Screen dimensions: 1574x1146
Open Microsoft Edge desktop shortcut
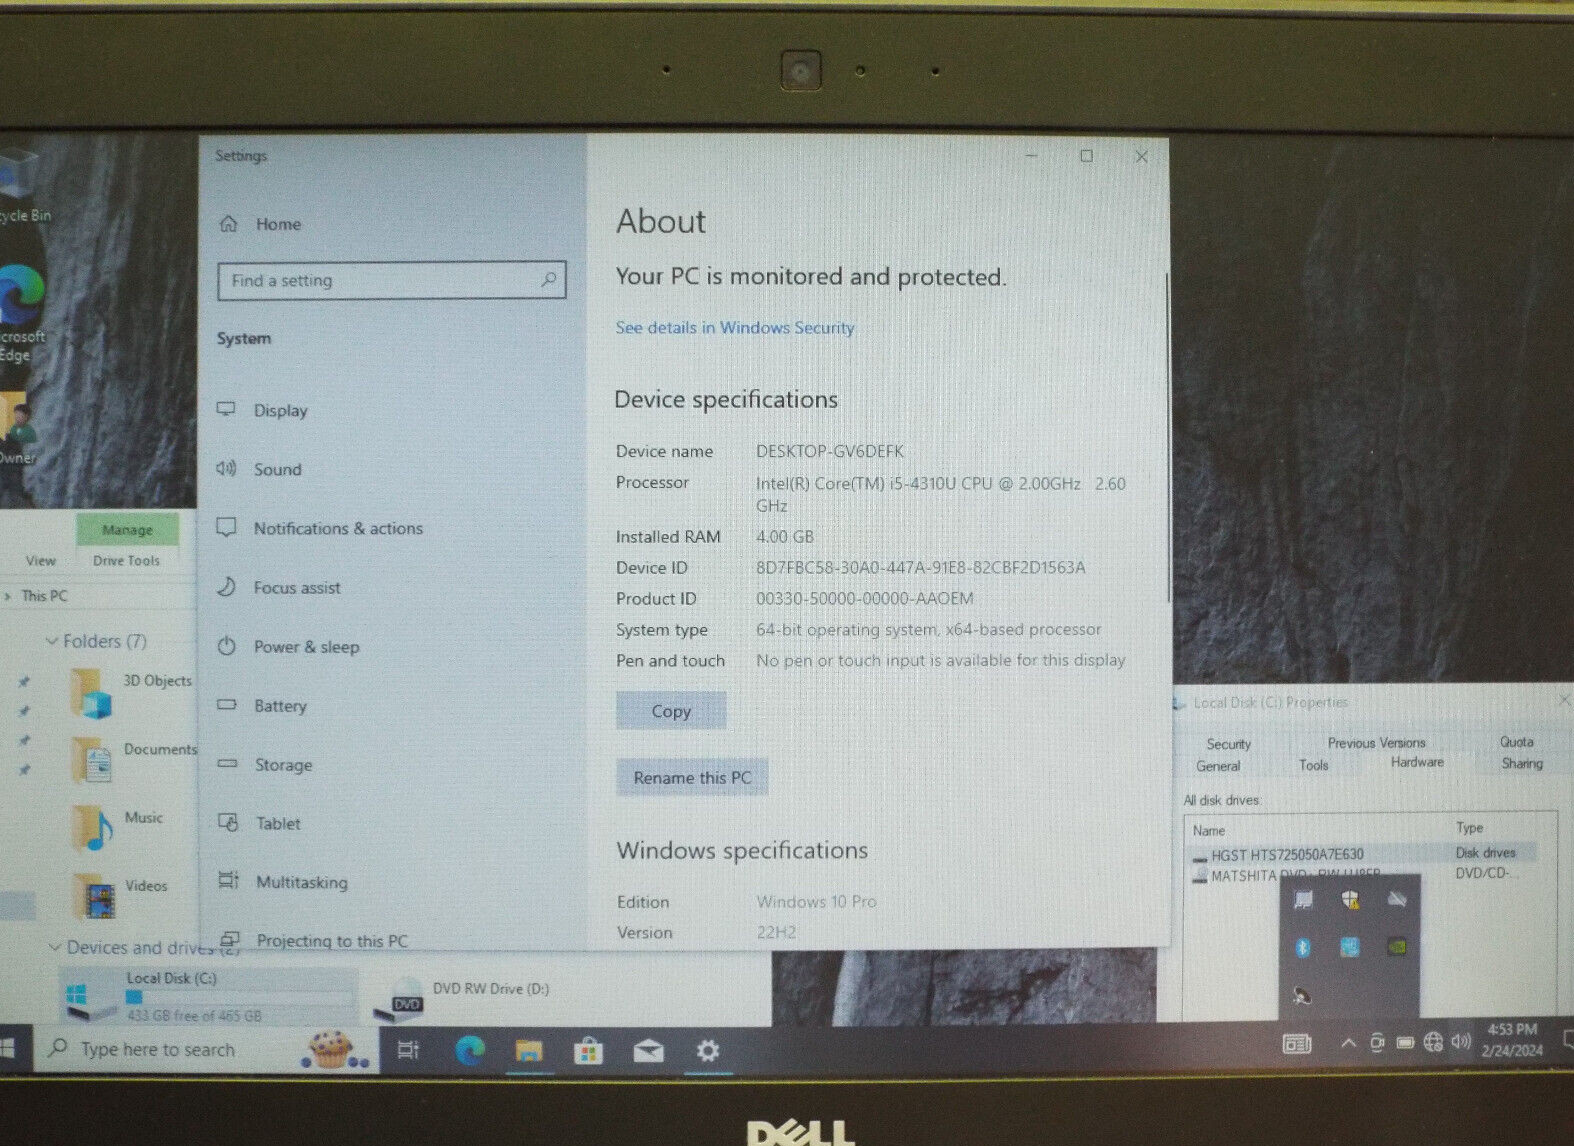20,315
